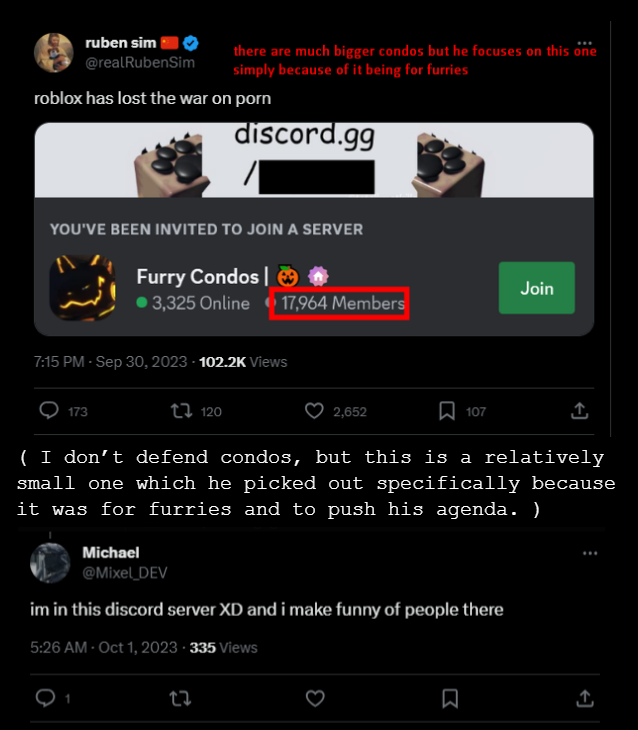Open @Mixel_DEV profile handle
Viewport: 638px width, 730px height.
[125, 573]
